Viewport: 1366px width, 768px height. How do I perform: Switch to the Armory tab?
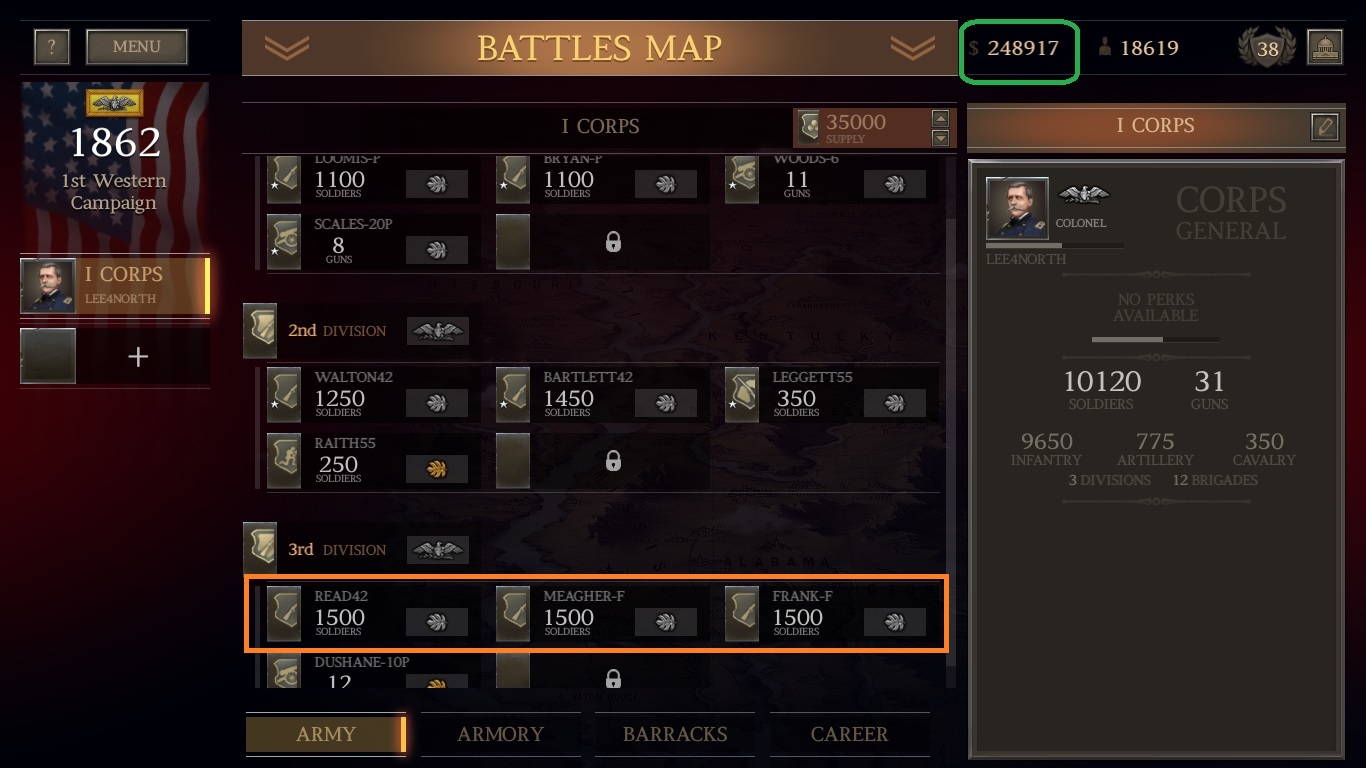coord(500,734)
